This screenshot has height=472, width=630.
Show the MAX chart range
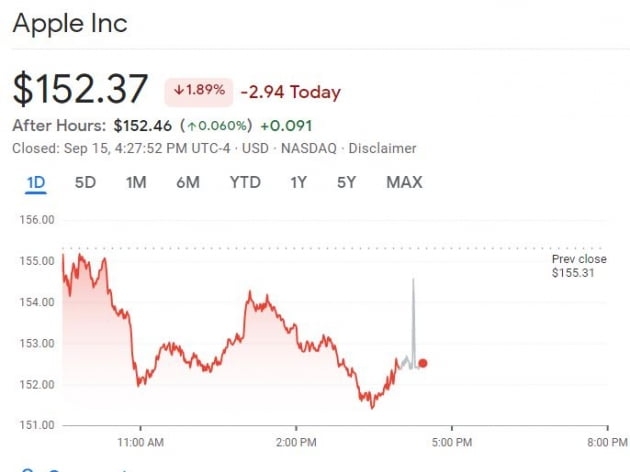coord(404,182)
